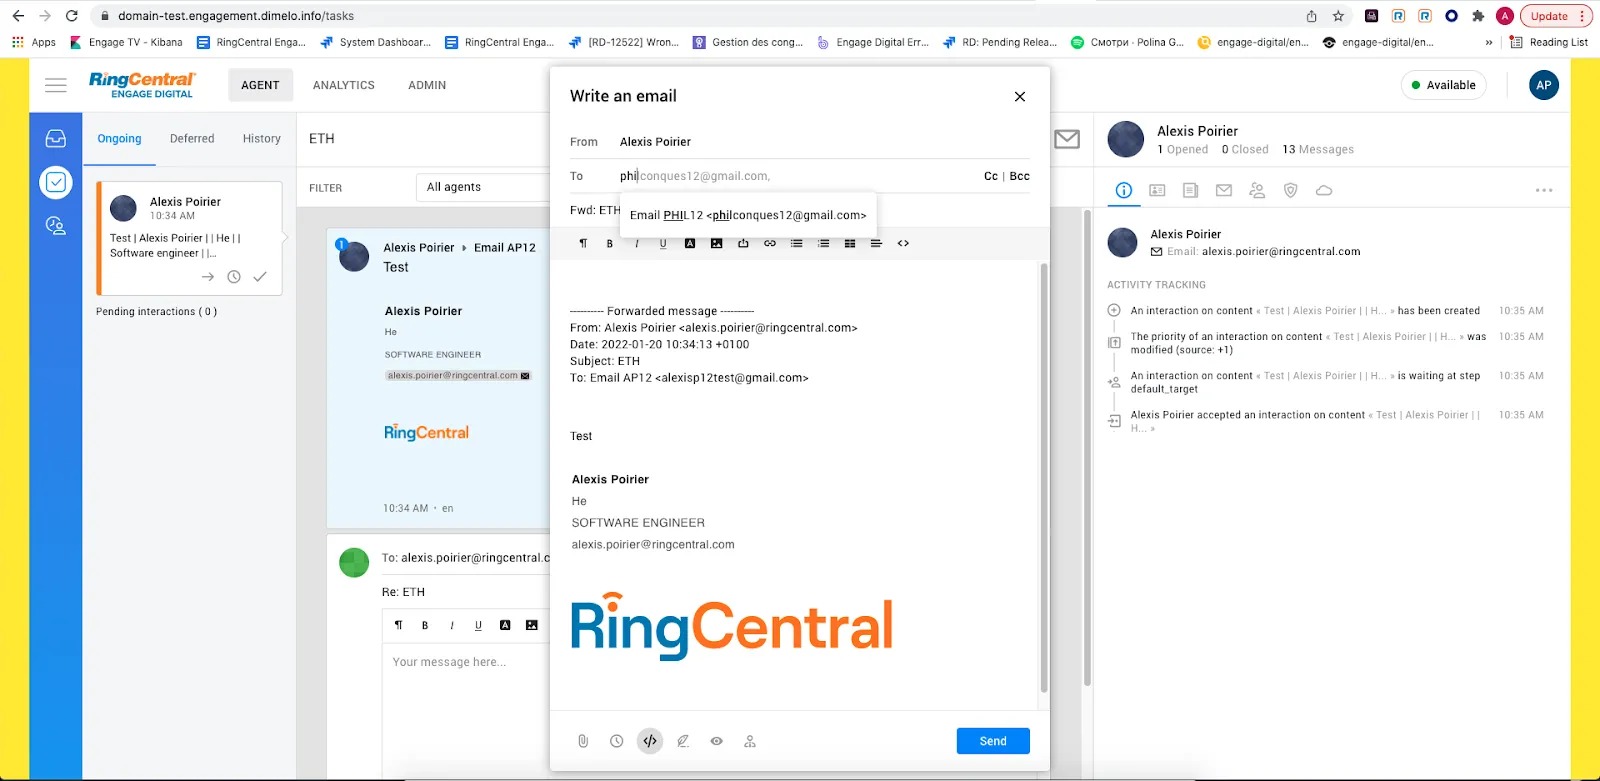The image size is (1600, 781).
Task: Click the tasks checkmark icon in the left sidebar
Action: tap(56, 182)
